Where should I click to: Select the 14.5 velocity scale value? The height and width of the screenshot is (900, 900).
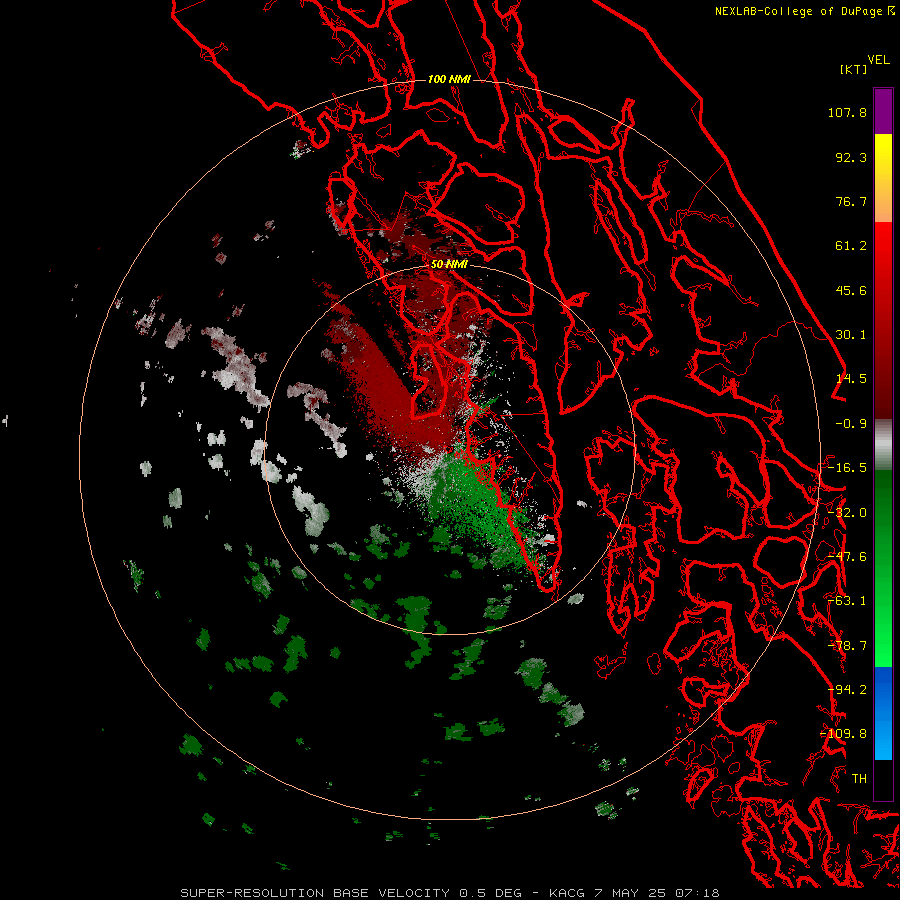(851, 379)
